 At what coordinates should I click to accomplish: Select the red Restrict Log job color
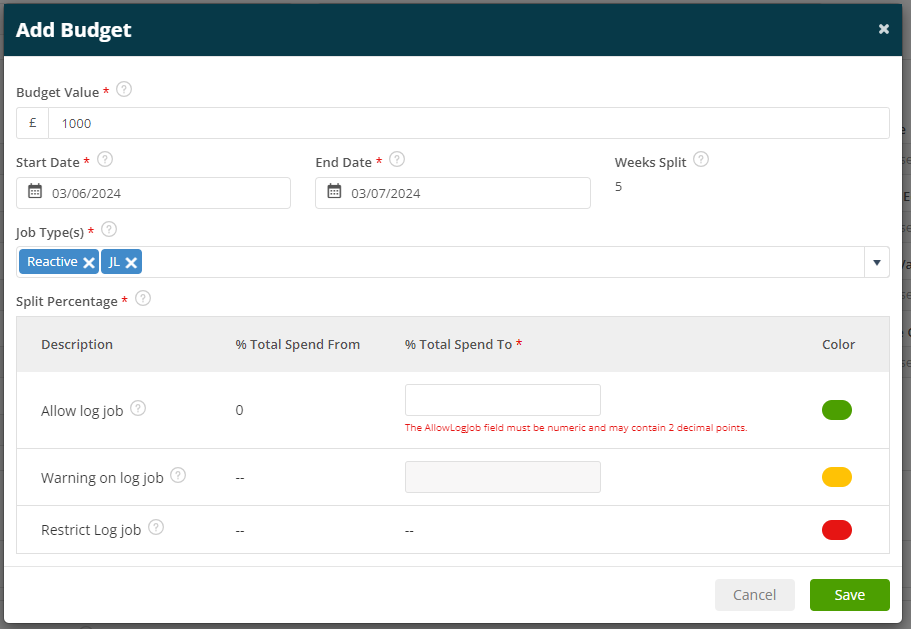tap(837, 530)
